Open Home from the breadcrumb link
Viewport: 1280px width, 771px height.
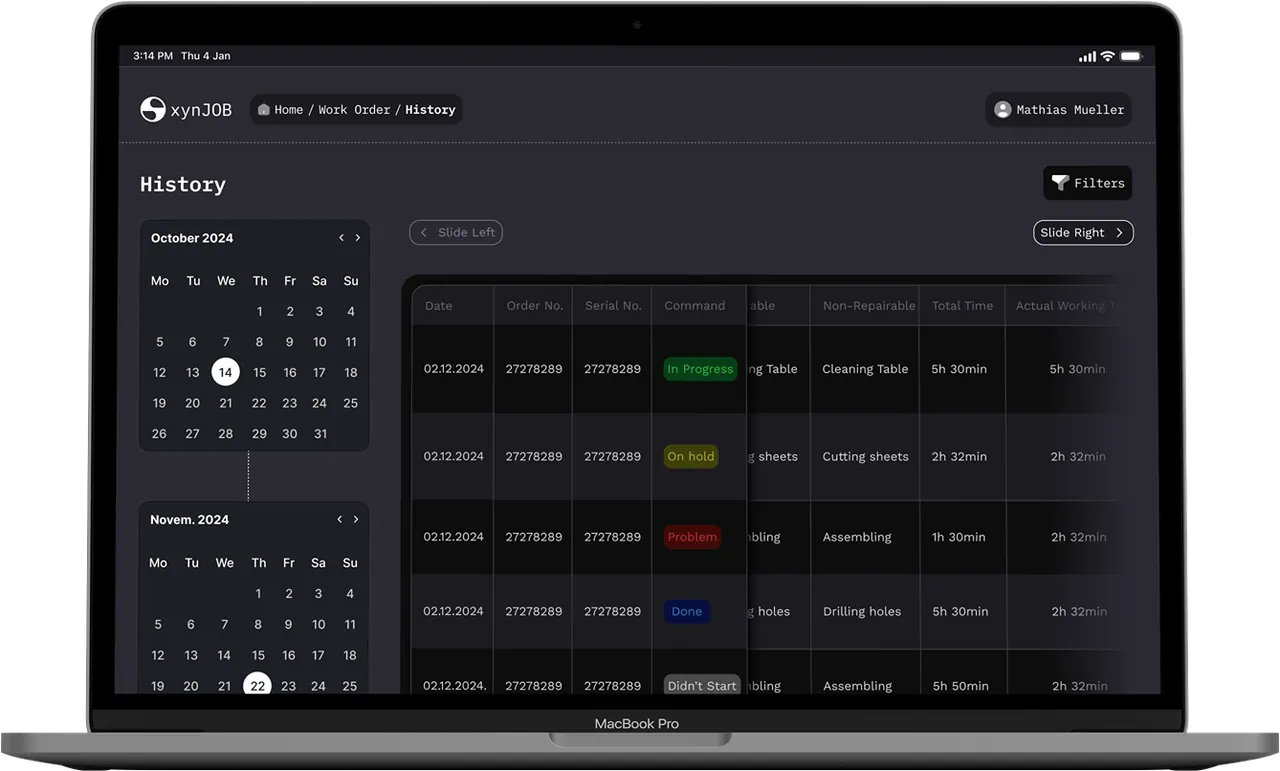pyautogui.click(x=289, y=109)
